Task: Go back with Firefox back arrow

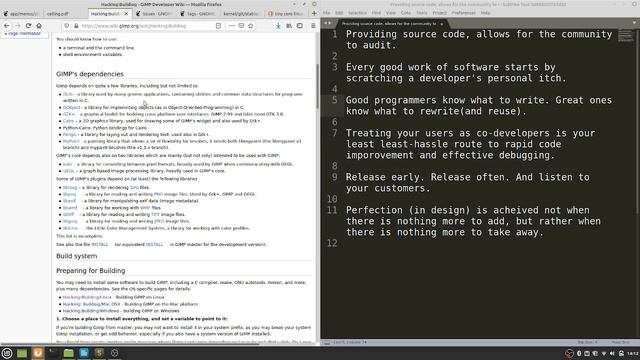Action: click(7, 26)
